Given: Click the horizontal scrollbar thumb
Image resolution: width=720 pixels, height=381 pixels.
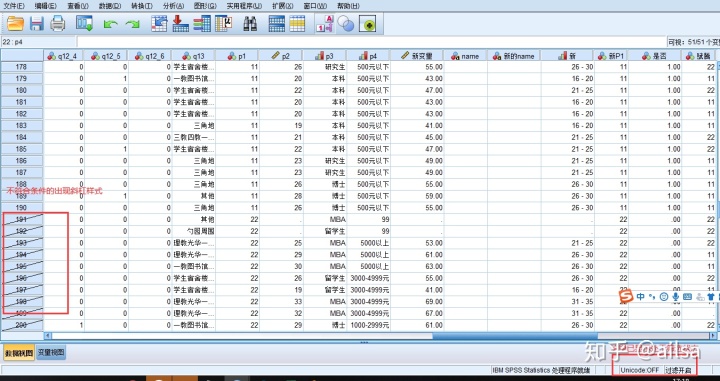Looking at the screenshot, I should pos(514,336).
